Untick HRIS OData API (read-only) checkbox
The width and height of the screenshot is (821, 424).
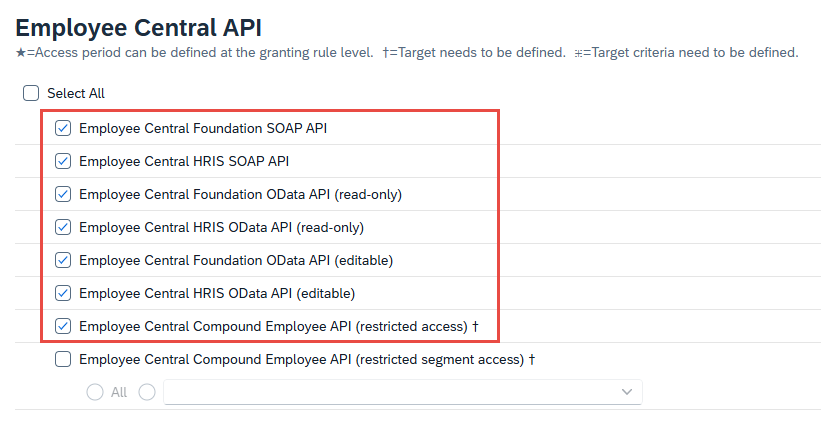click(x=63, y=227)
